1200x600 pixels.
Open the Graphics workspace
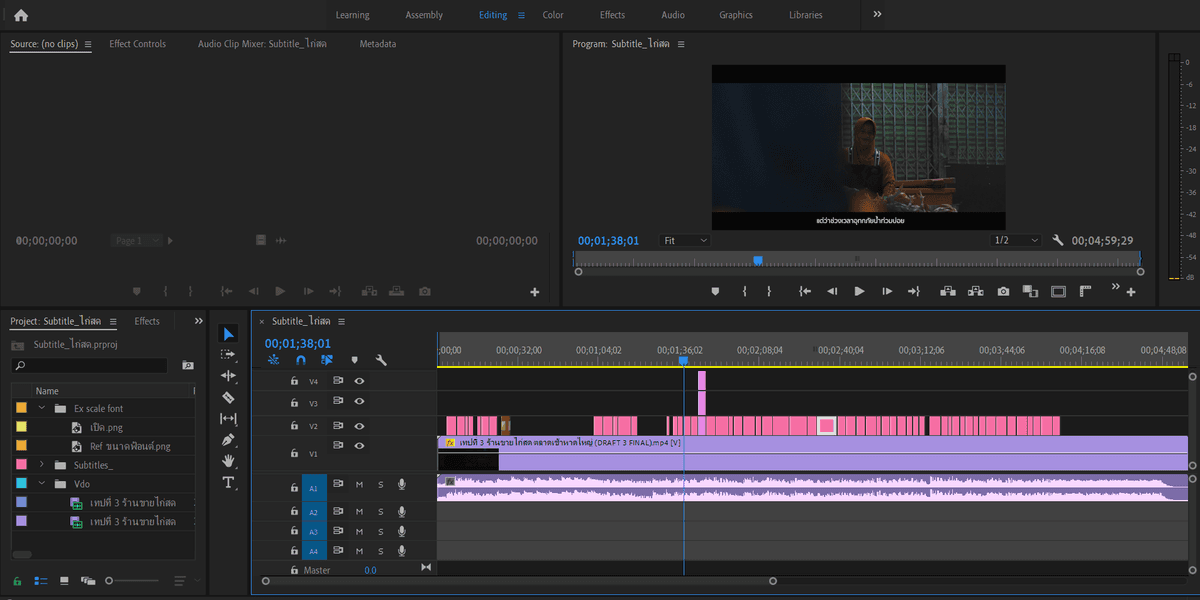pyautogui.click(x=736, y=15)
